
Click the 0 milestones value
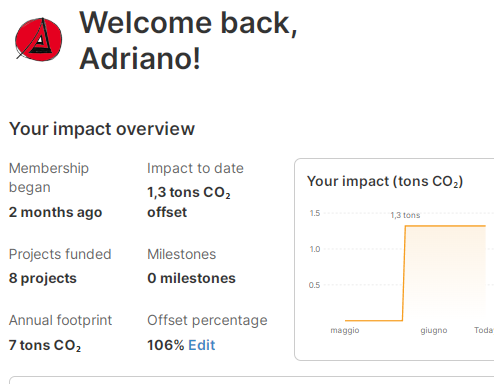click(191, 278)
